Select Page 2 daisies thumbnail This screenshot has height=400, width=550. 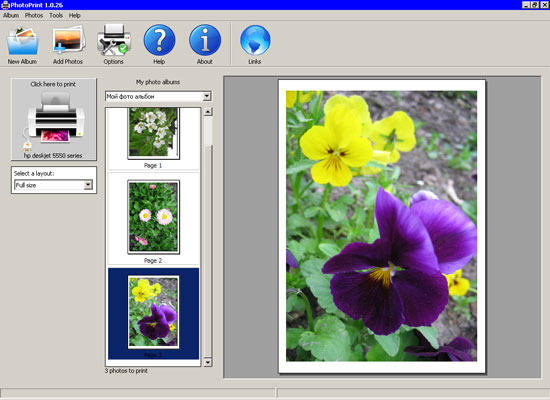(x=153, y=217)
